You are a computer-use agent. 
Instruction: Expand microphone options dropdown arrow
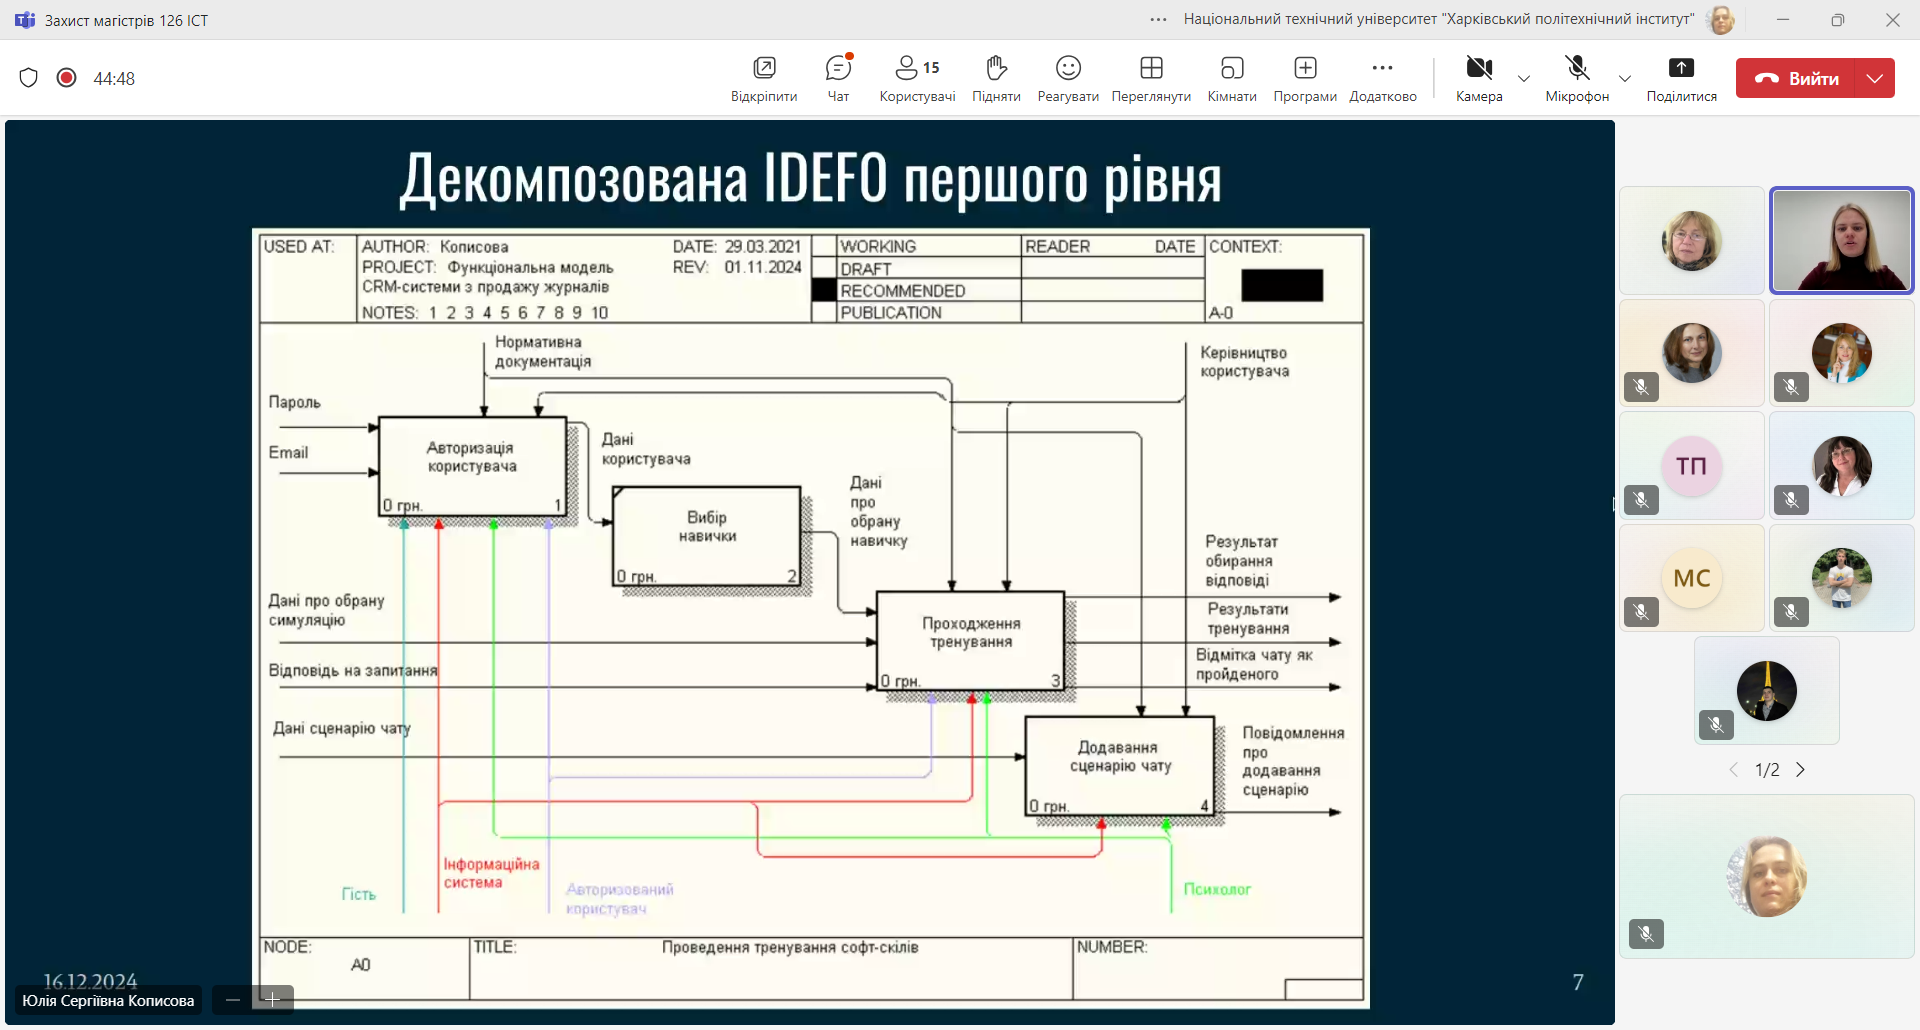[1625, 78]
